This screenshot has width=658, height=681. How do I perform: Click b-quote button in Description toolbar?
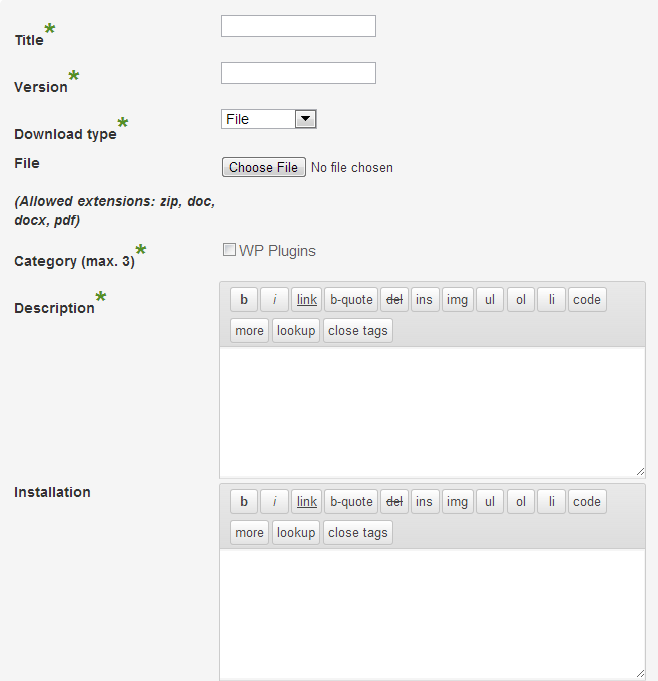(x=351, y=299)
